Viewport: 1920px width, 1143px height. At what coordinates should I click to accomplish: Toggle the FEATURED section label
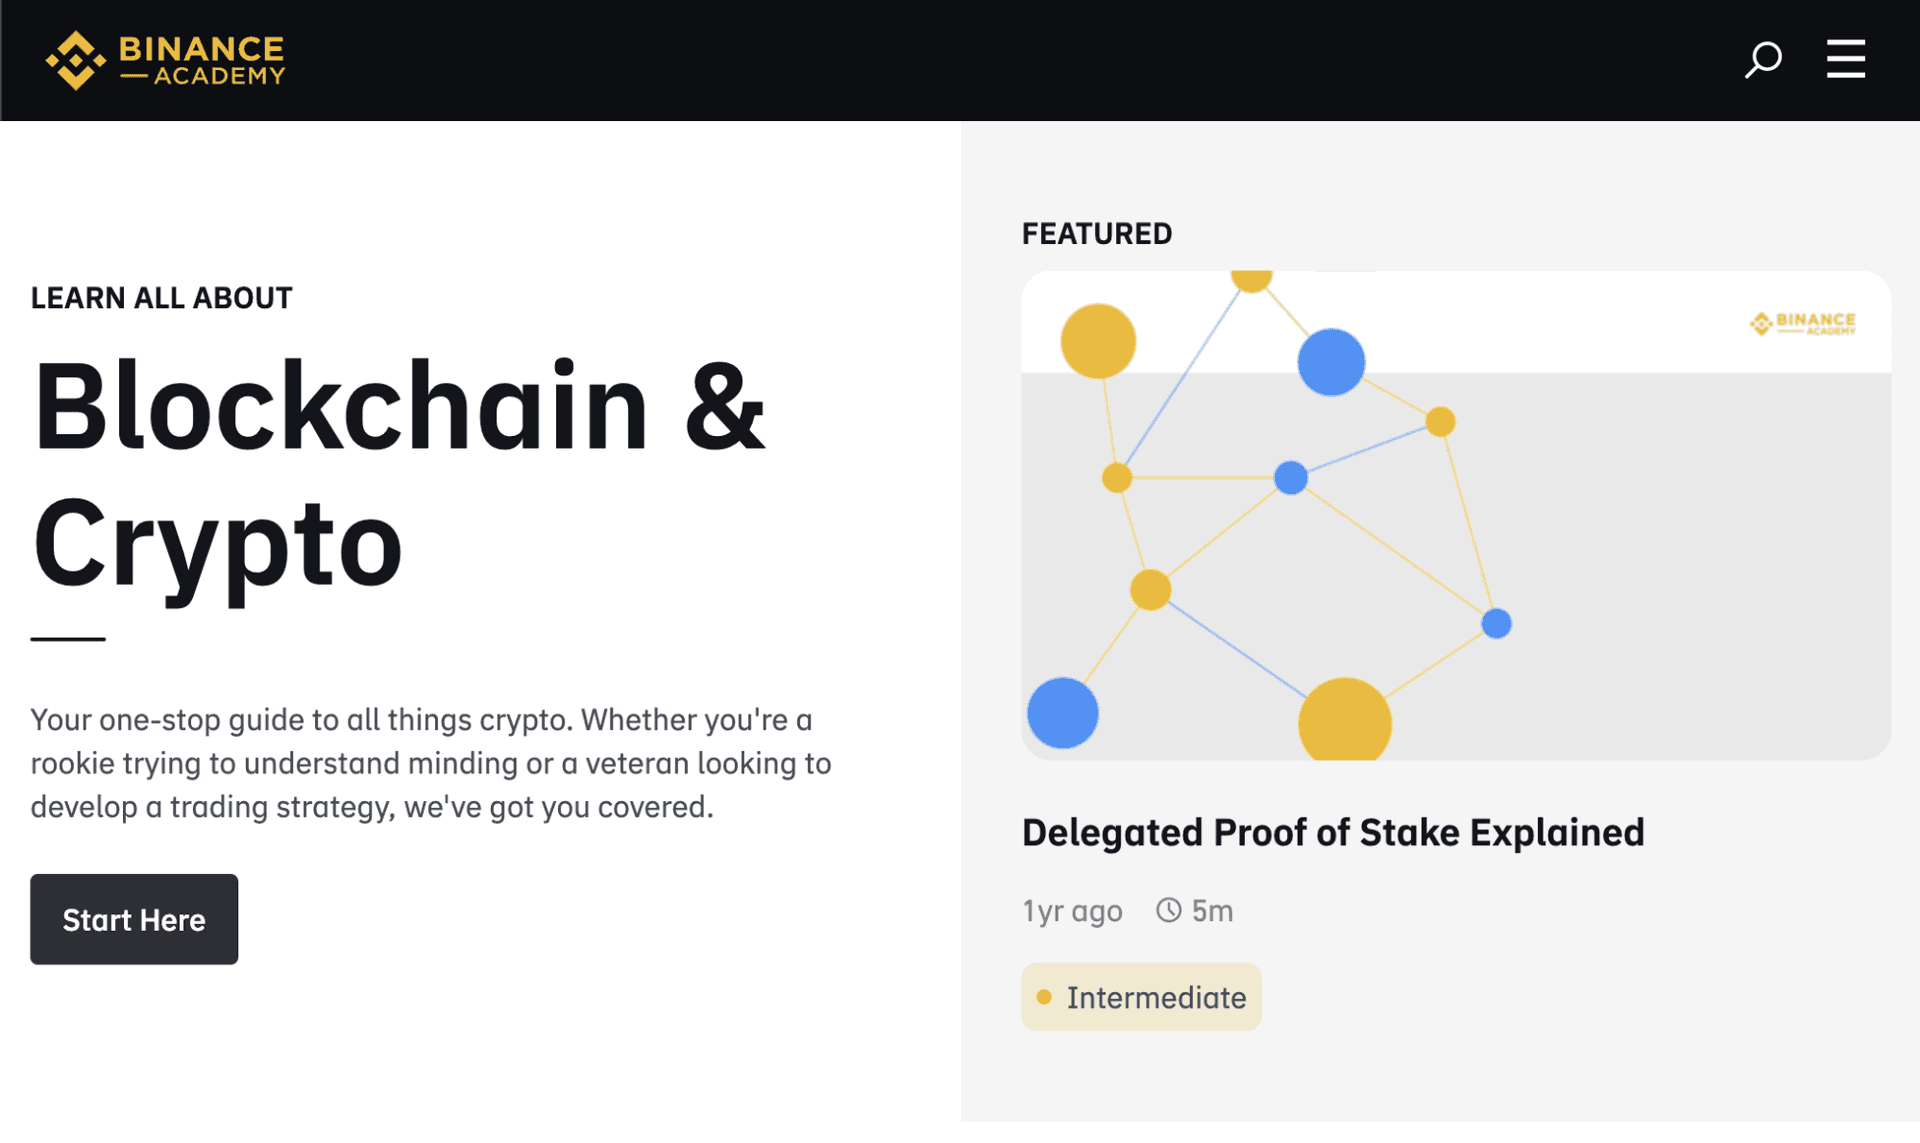click(1097, 233)
